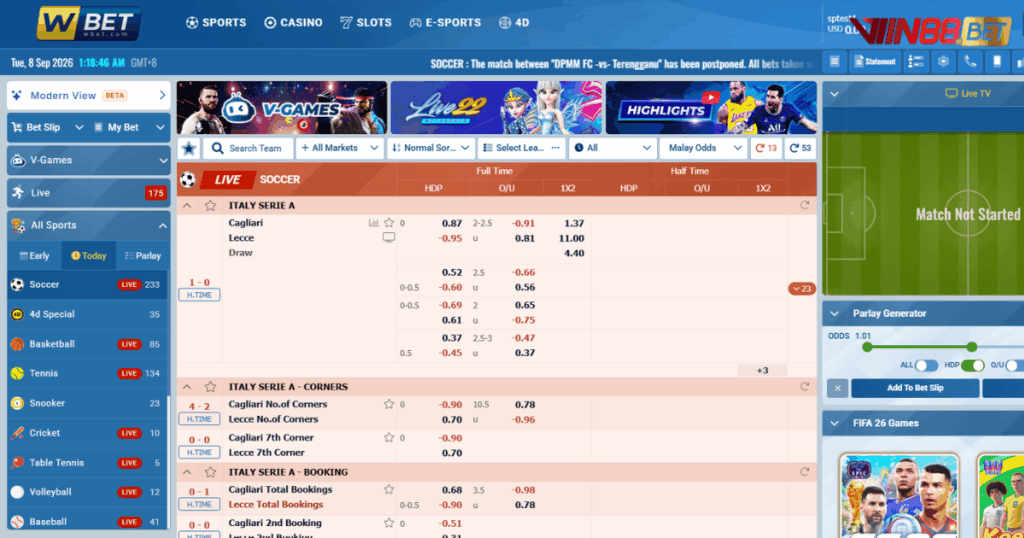Image resolution: width=1024 pixels, height=538 pixels.
Task: Collapse the Live TV panel
Action: tap(835, 94)
